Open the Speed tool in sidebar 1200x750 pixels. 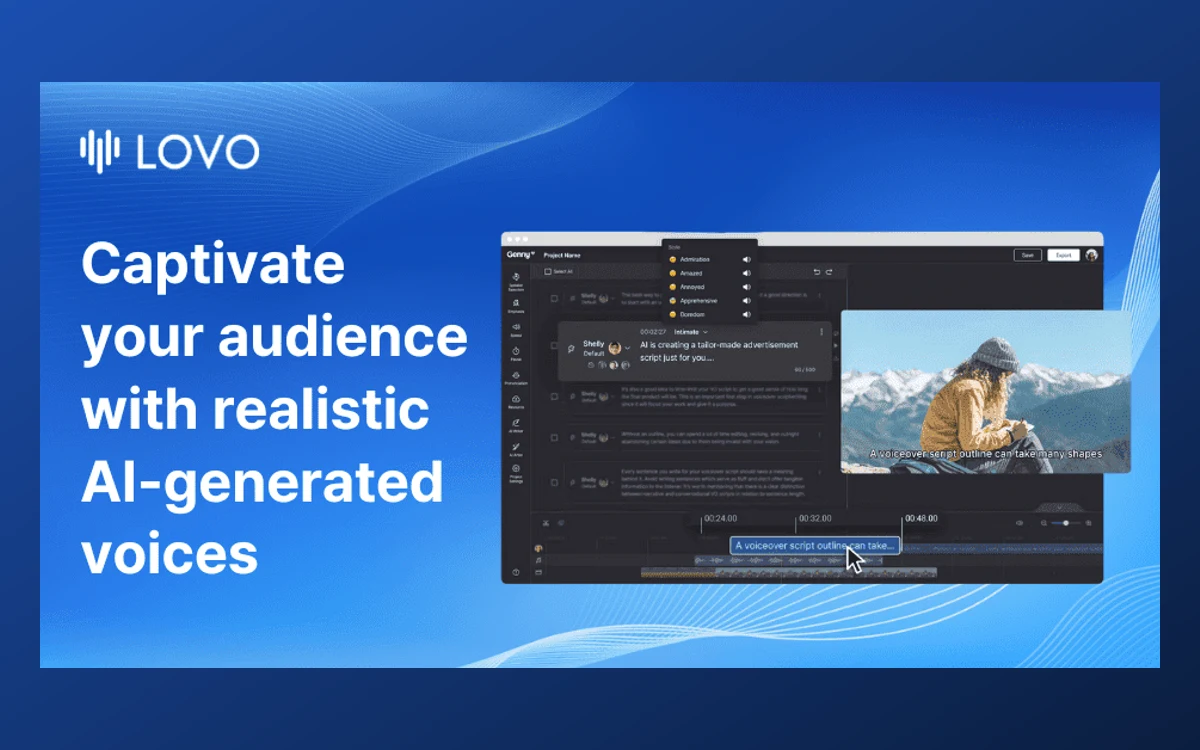point(516,329)
